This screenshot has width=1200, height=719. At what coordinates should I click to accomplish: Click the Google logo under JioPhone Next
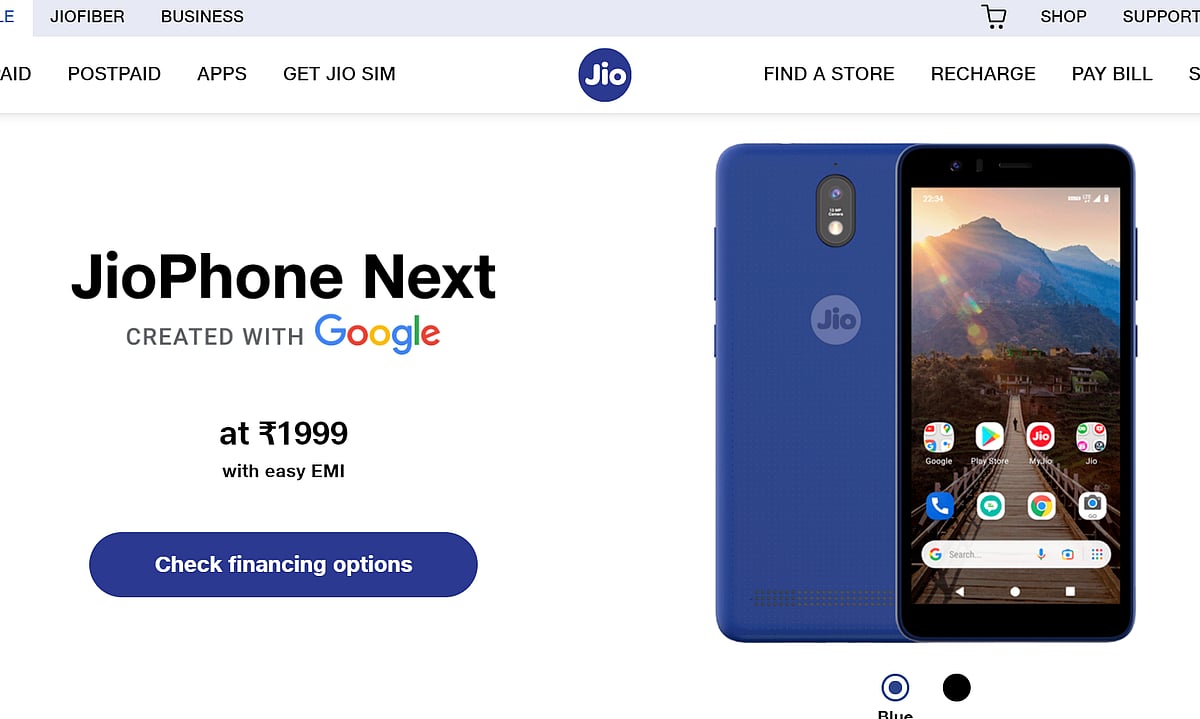(378, 334)
